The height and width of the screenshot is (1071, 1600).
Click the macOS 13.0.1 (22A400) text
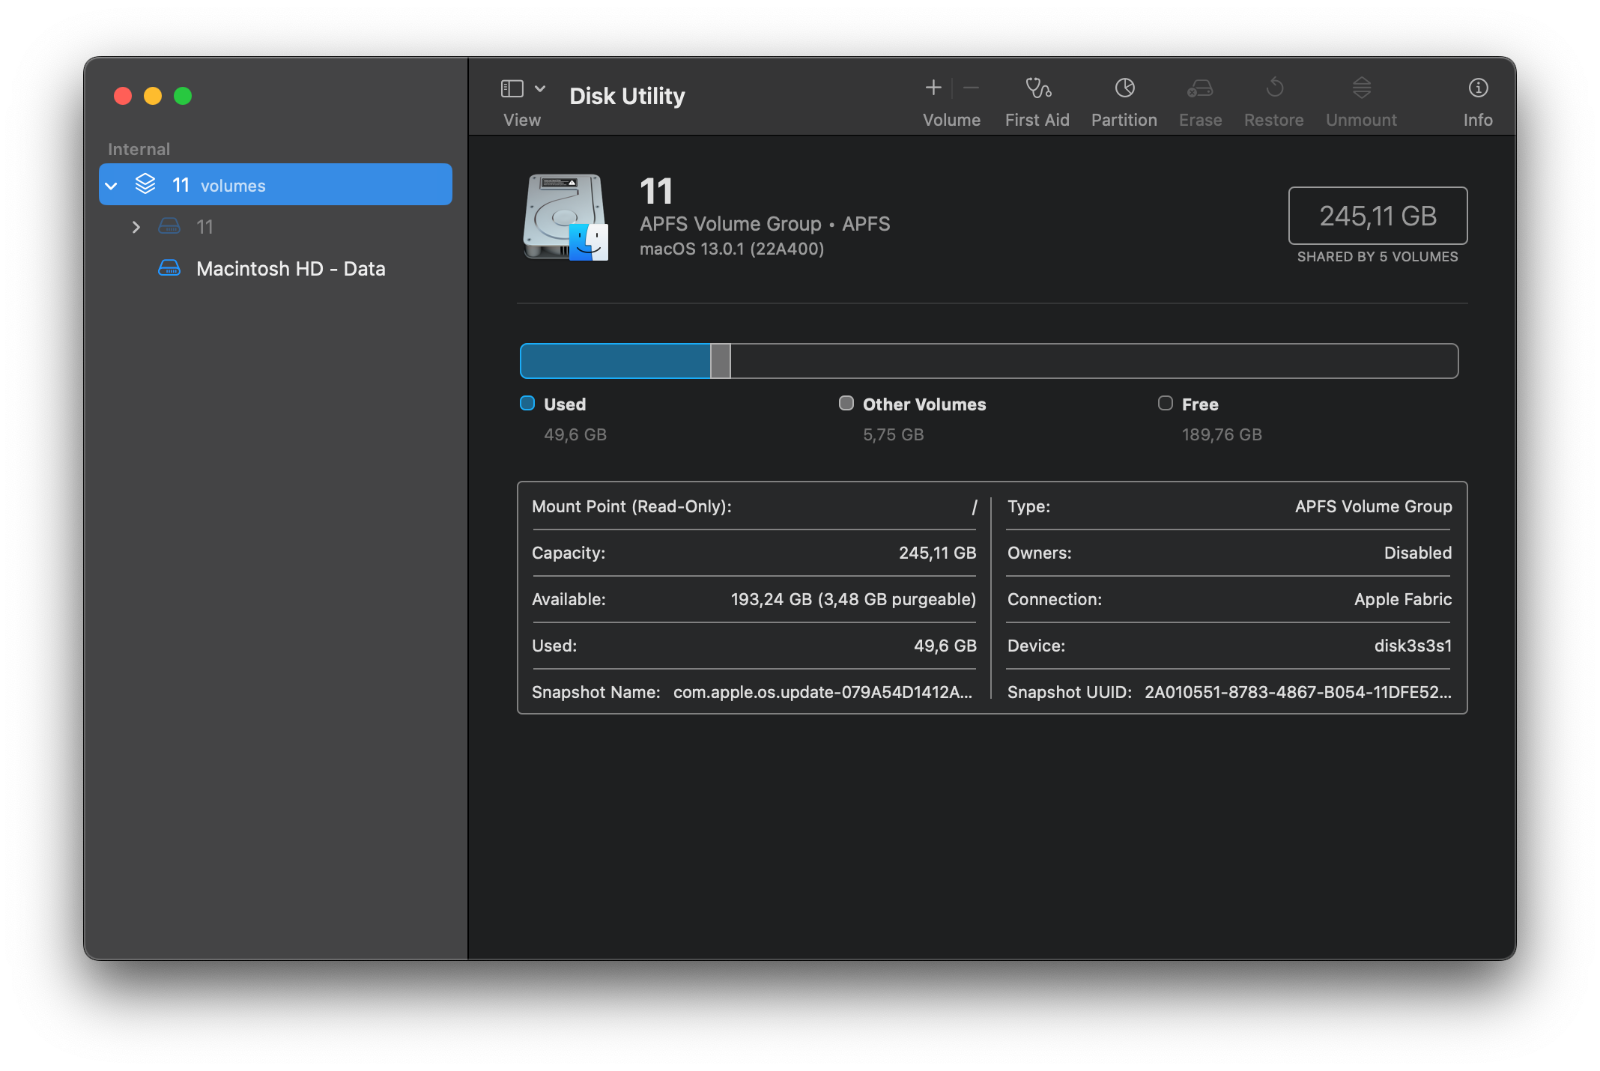pyautogui.click(x=732, y=249)
